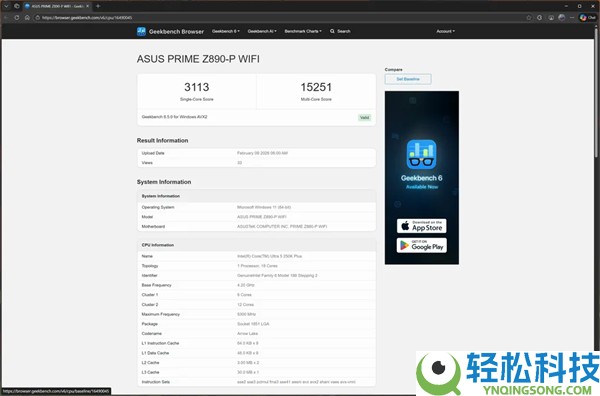
Task: Click the Geekbench Browser logo icon
Action: point(141,31)
